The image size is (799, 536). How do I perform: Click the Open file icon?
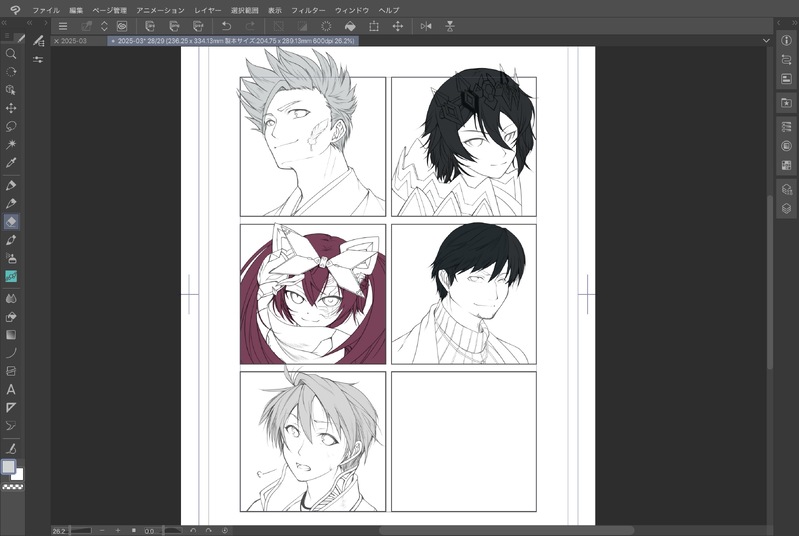[174, 26]
